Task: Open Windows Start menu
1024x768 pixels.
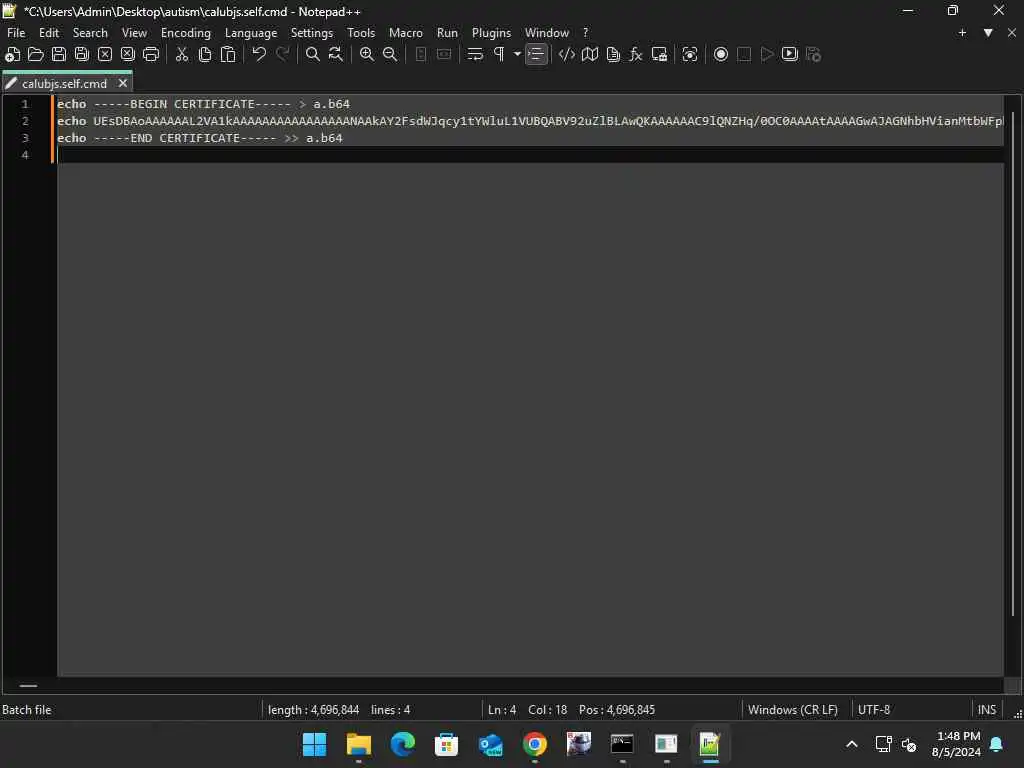Action: (314, 744)
